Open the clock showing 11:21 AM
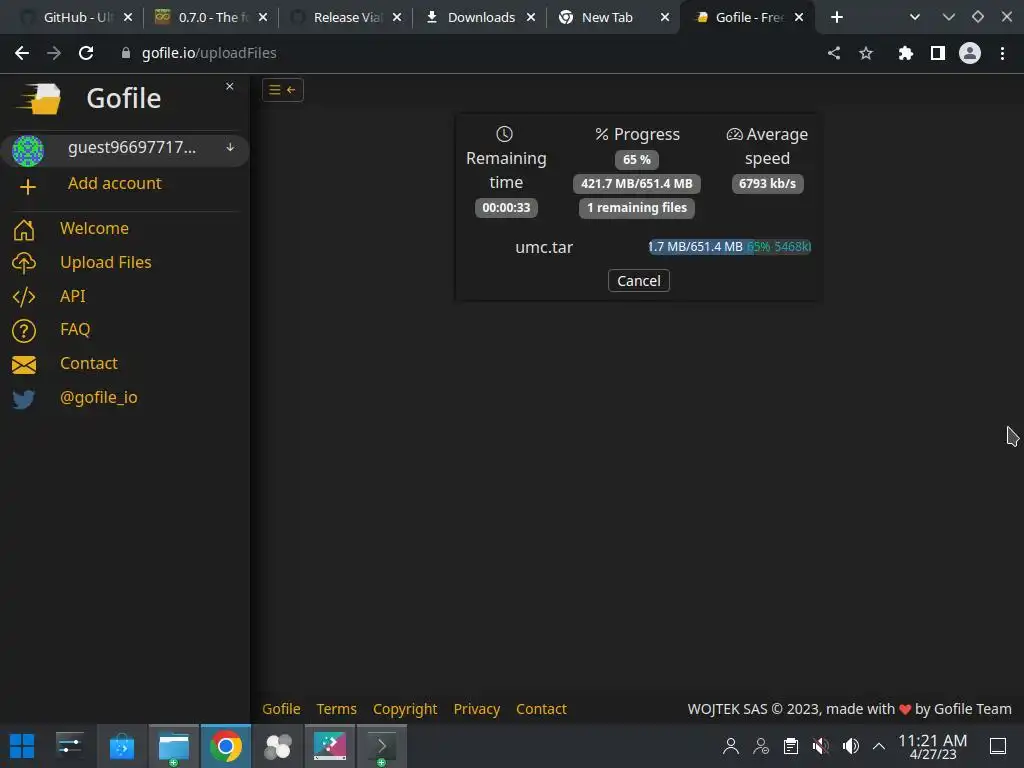1024x768 pixels. coord(933,746)
